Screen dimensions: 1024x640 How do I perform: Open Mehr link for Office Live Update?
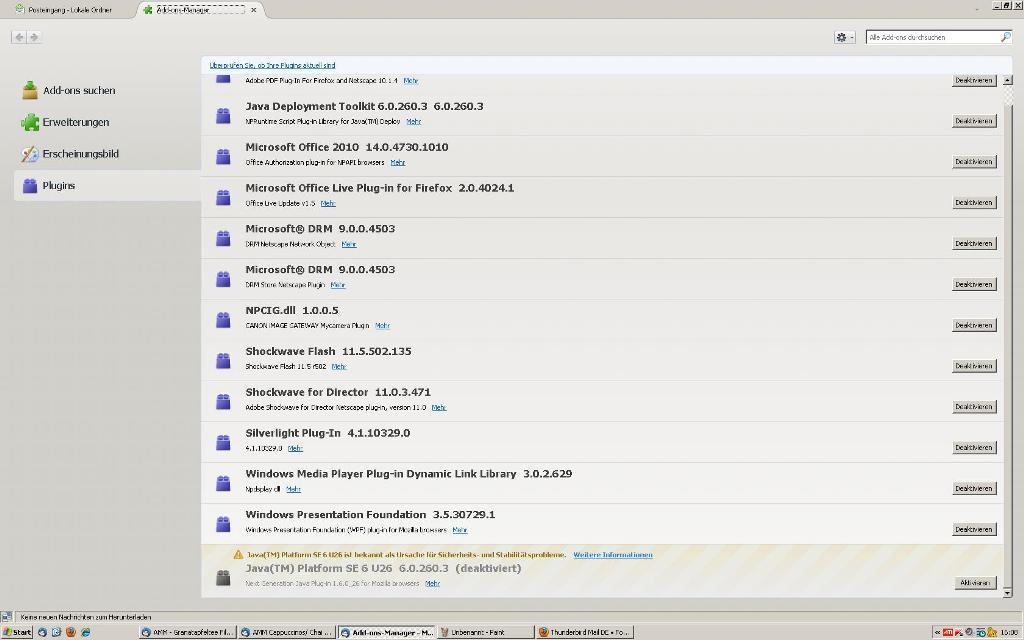[x=328, y=203]
